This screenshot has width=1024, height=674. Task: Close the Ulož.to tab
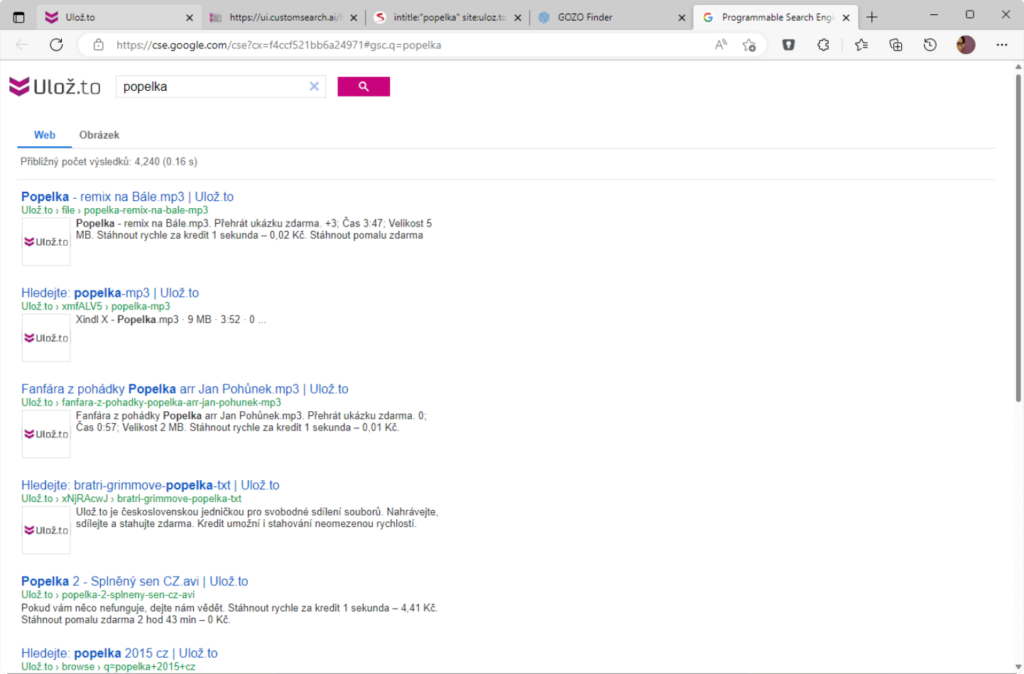point(189,18)
